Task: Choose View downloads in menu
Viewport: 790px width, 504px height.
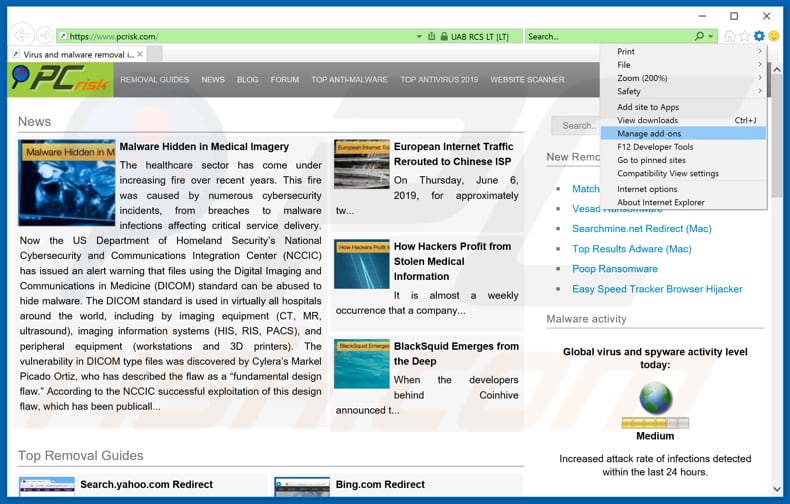Action: [x=683, y=120]
